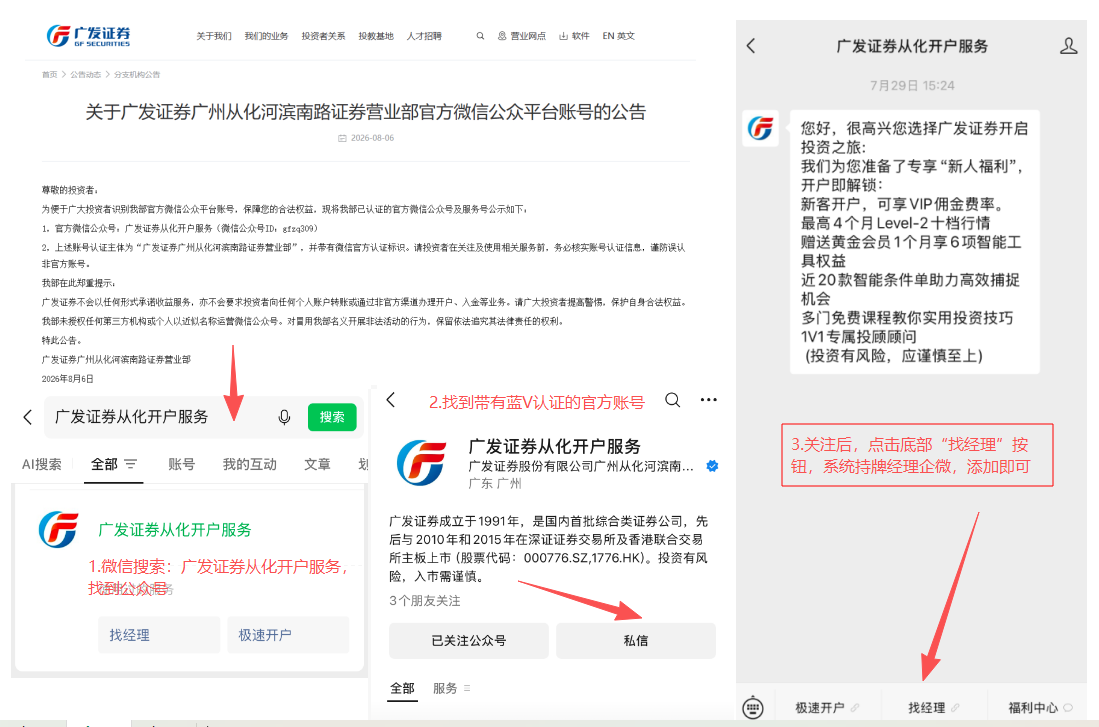This screenshot has width=1099, height=727.
Task: Open account profile person icon in chat
Action: click(x=1068, y=46)
